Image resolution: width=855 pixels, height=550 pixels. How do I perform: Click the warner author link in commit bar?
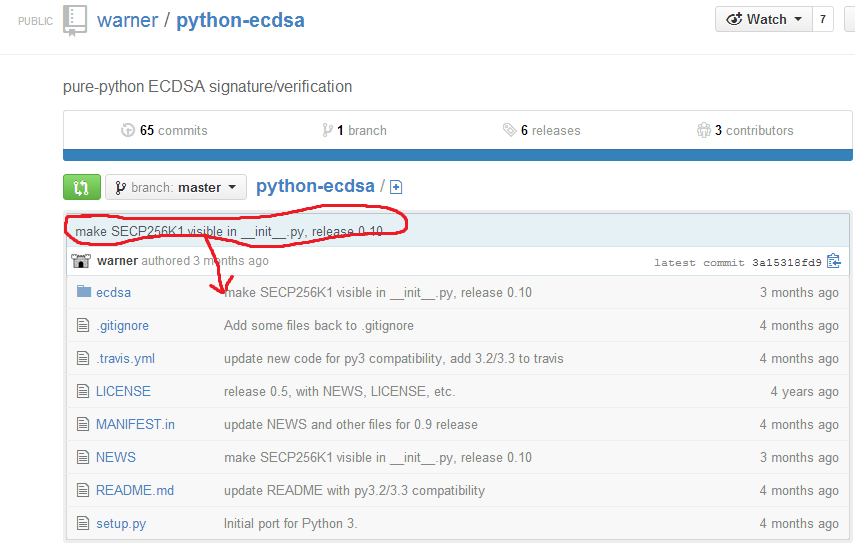[117, 261]
